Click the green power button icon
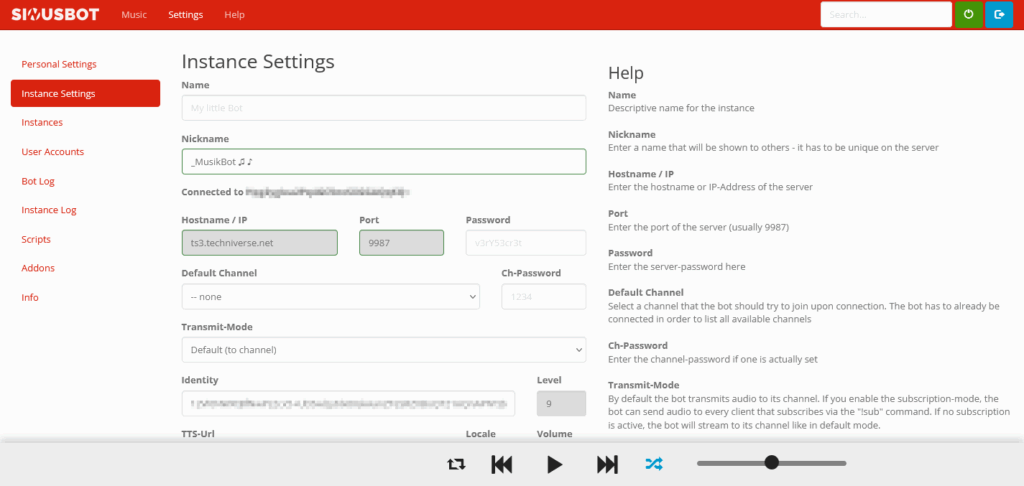 click(969, 15)
